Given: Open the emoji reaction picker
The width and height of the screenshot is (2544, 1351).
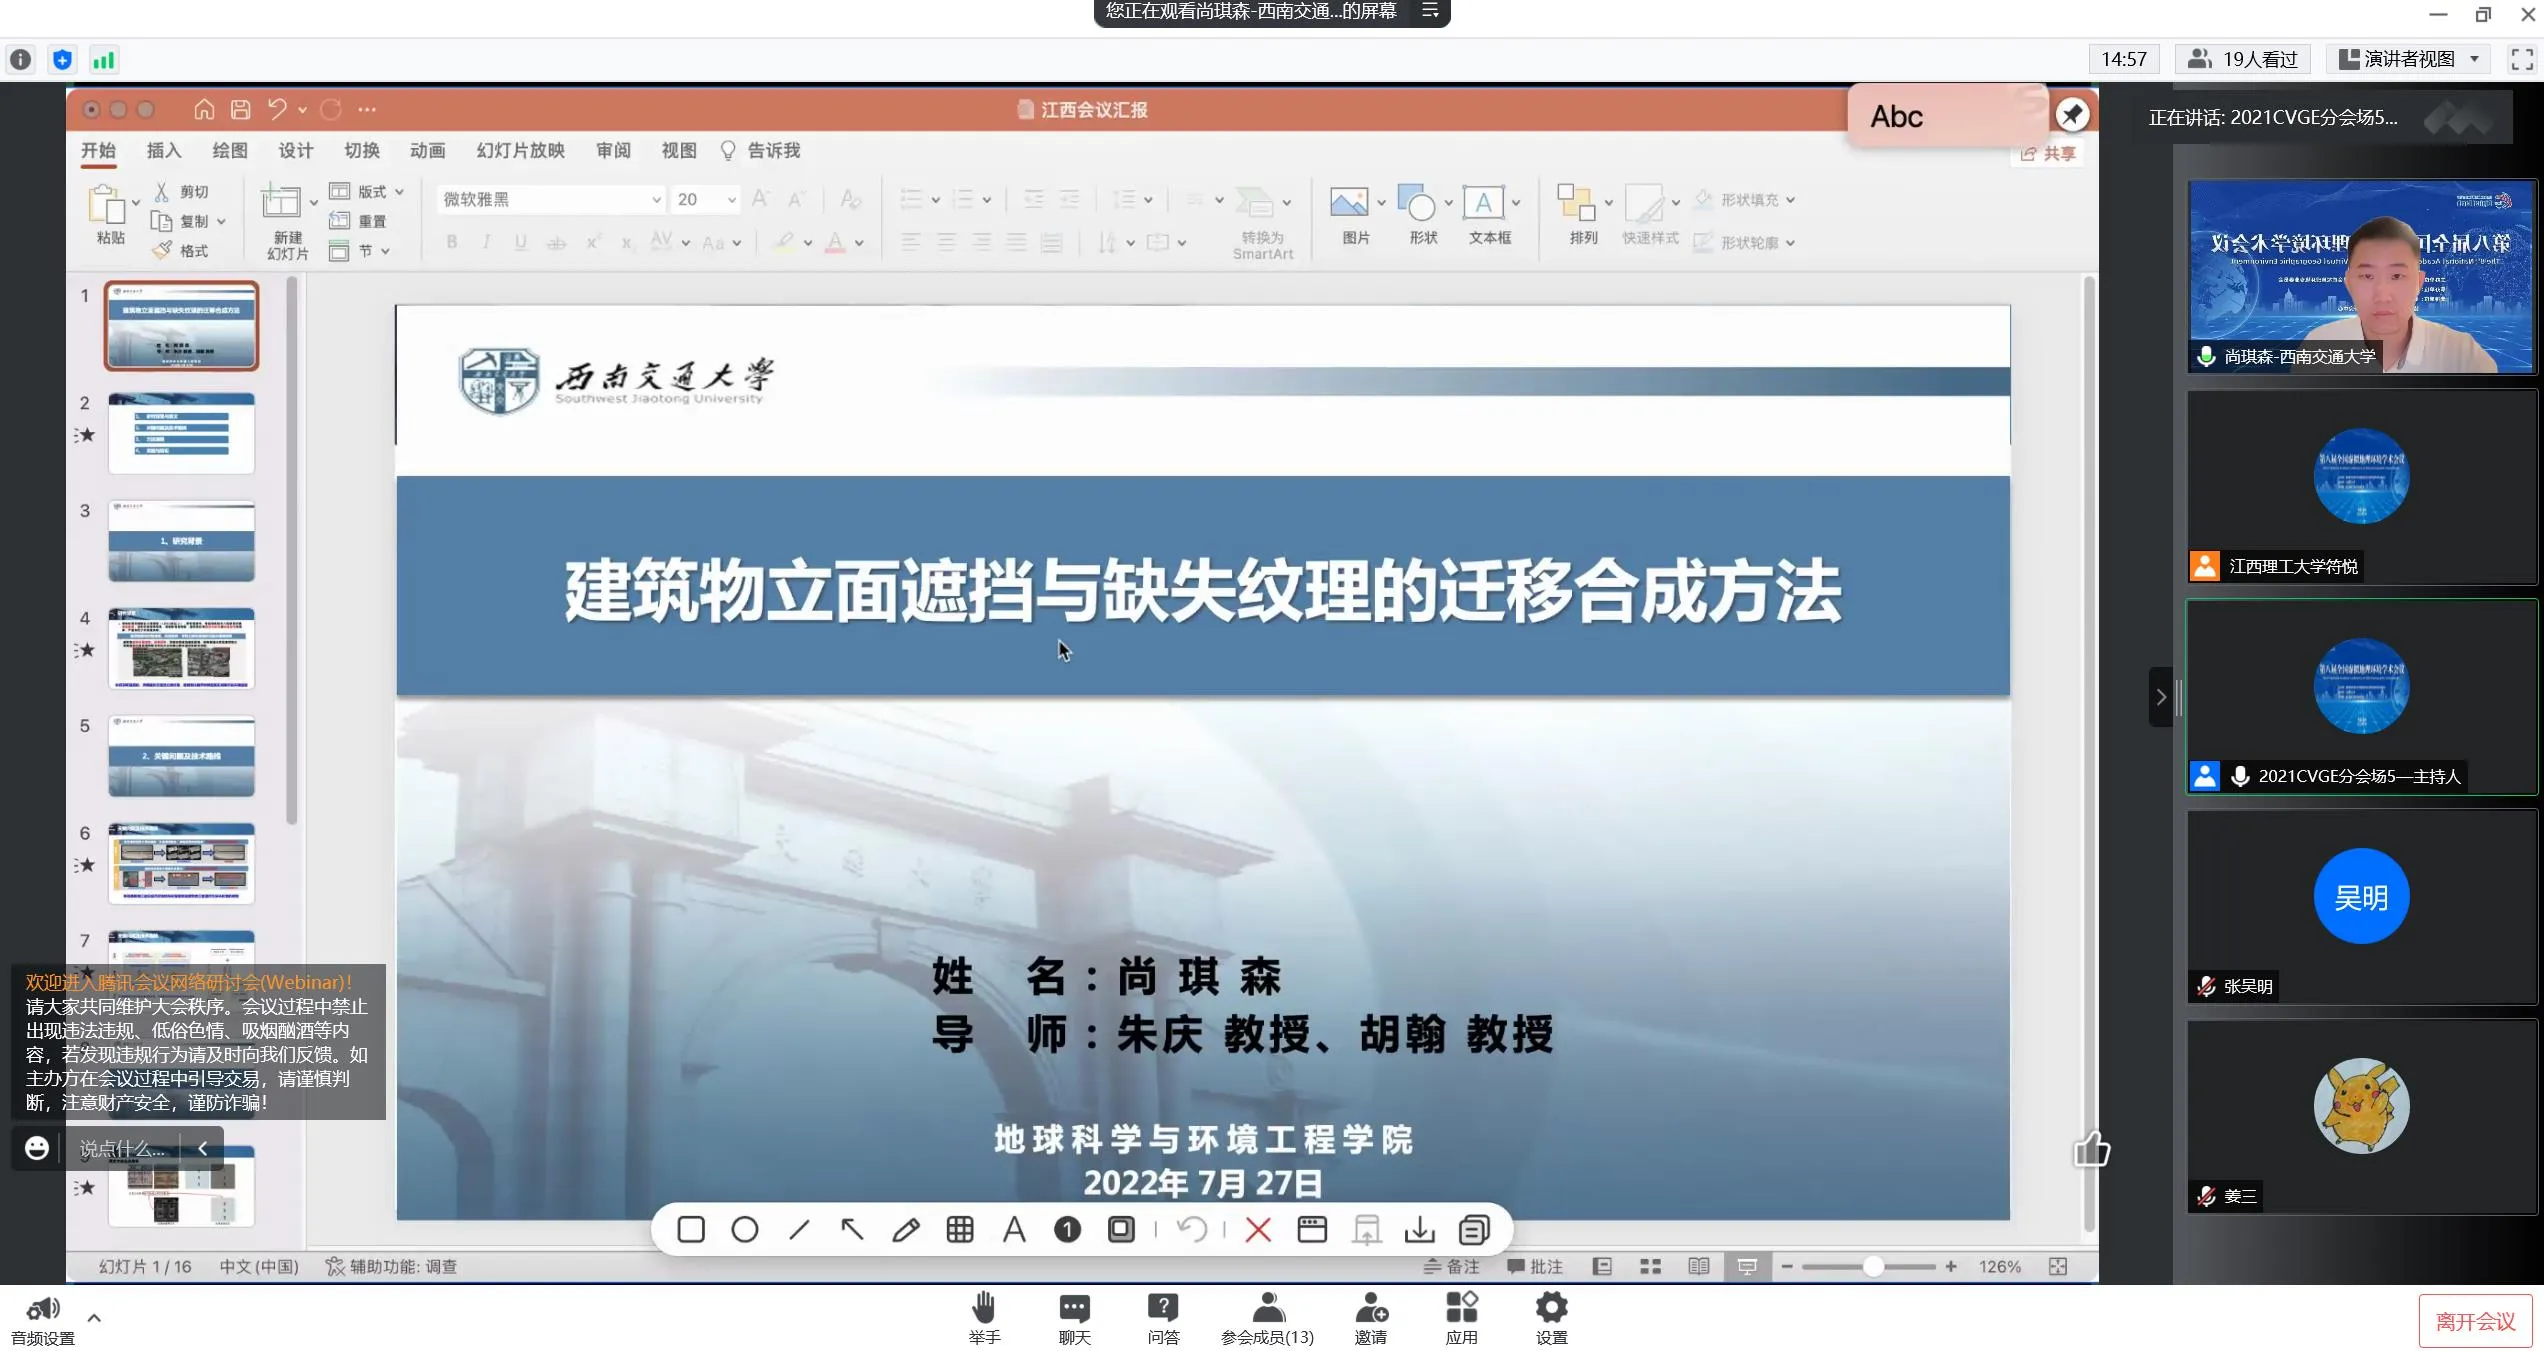Looking at the screenshot, I should (x=37, y=1148).
